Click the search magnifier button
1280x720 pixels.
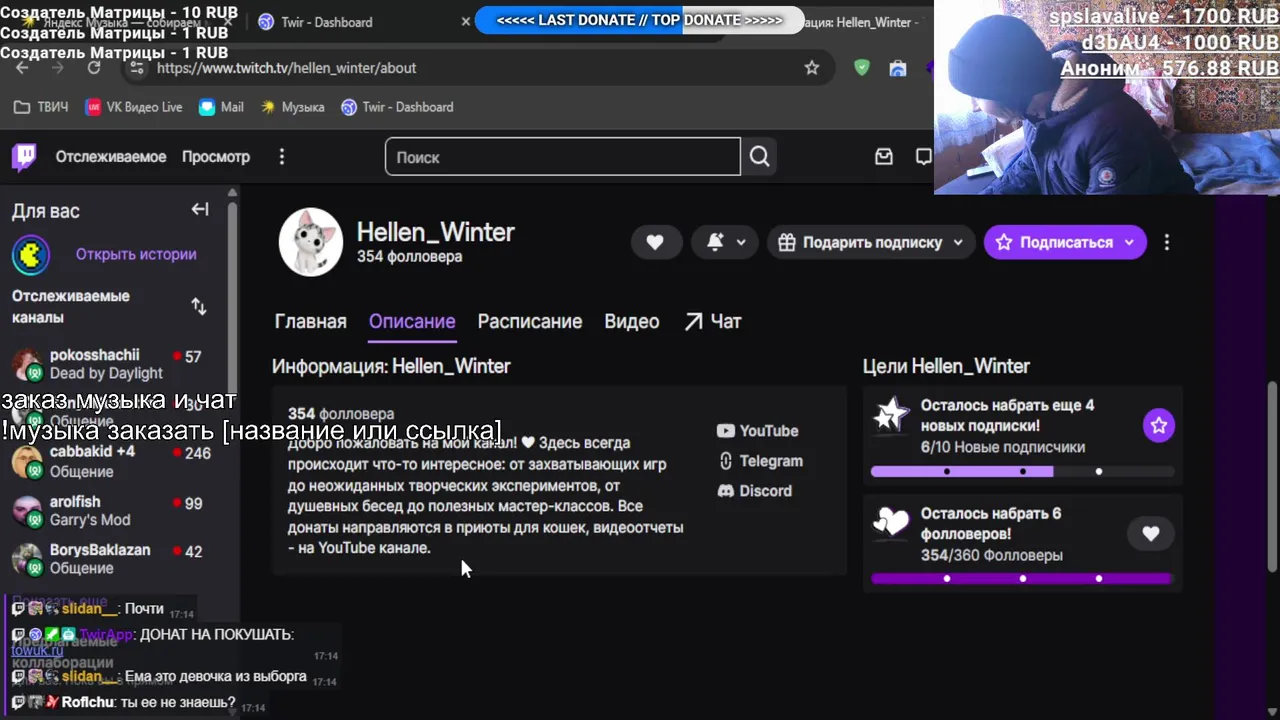760,157
